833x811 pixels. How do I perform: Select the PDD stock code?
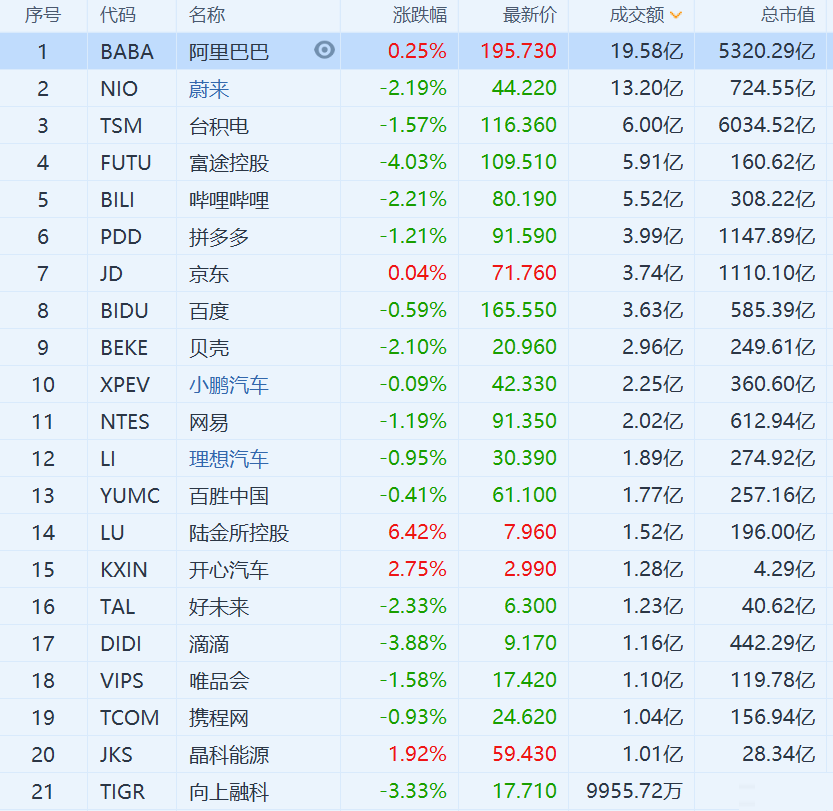pyautogui.click(x=121, y=237)
